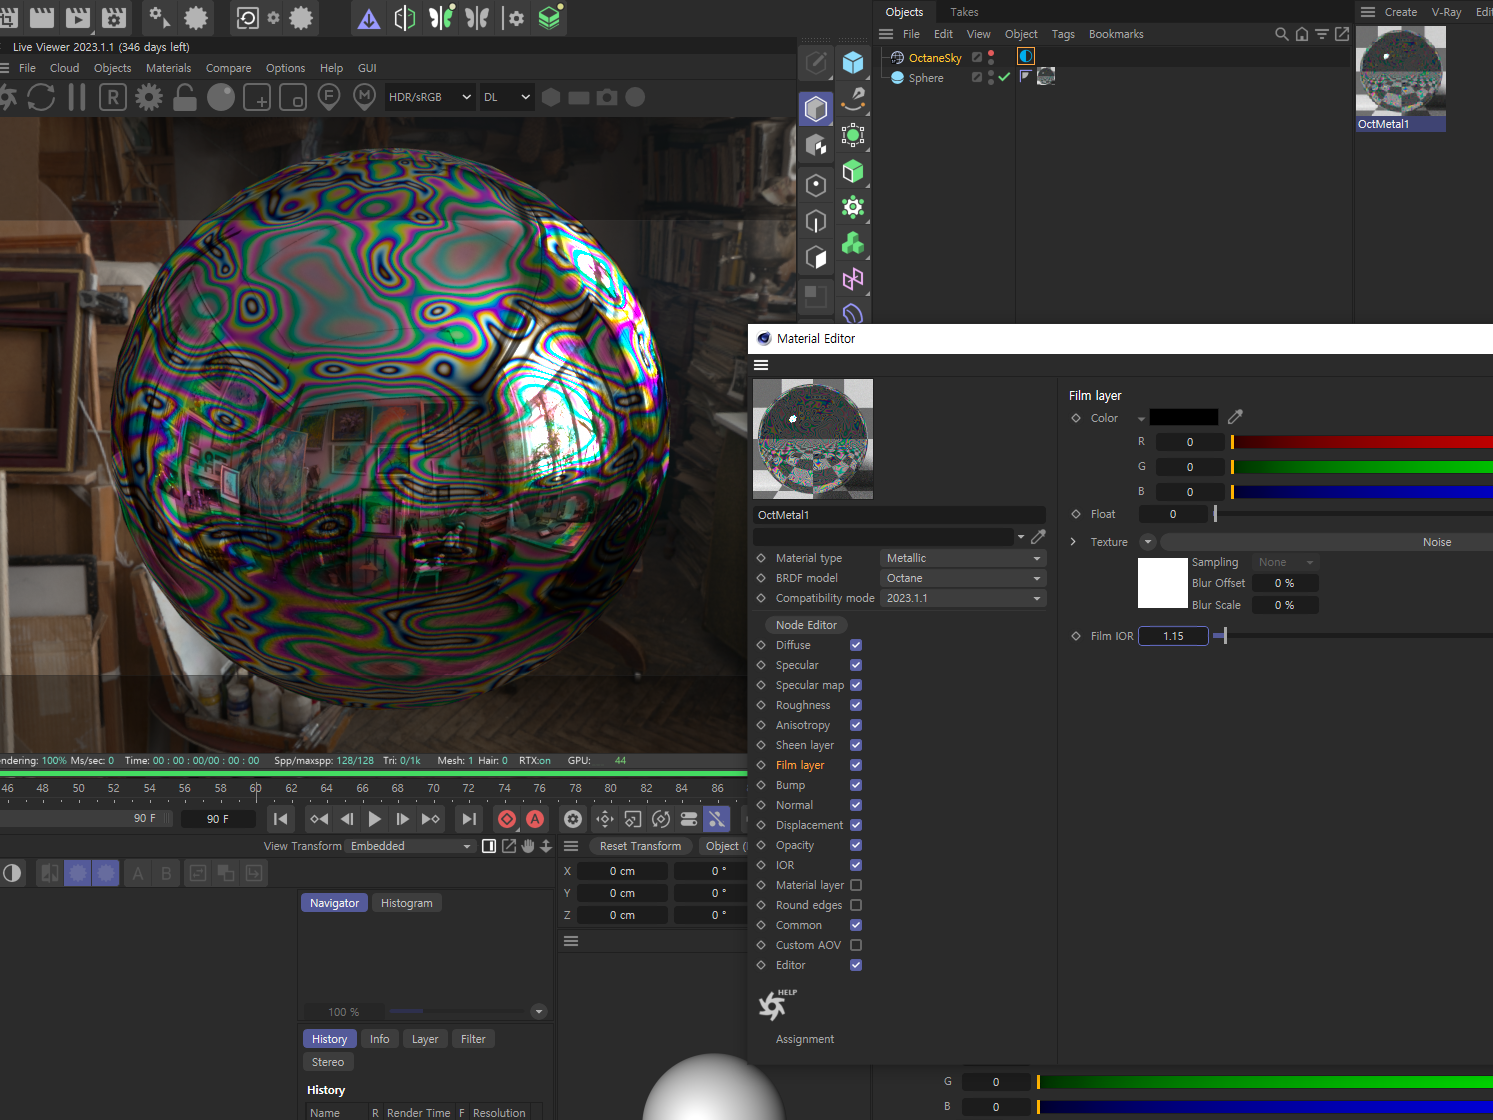Image resolution: width=1493 pixels, height=1120 pixels.
Task: Restart render with the refresh icon
Action: coord(41,97)
